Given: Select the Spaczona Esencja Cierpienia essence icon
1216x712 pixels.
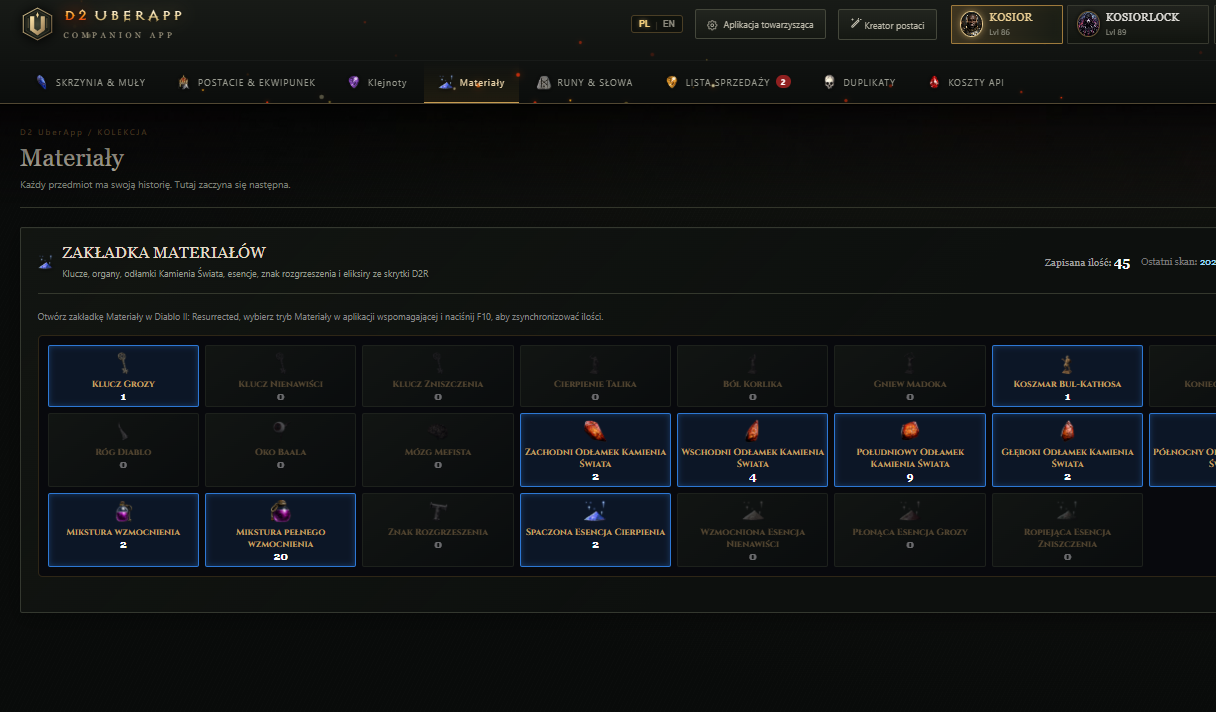Looking at the screenshot, I should point(595,511).
